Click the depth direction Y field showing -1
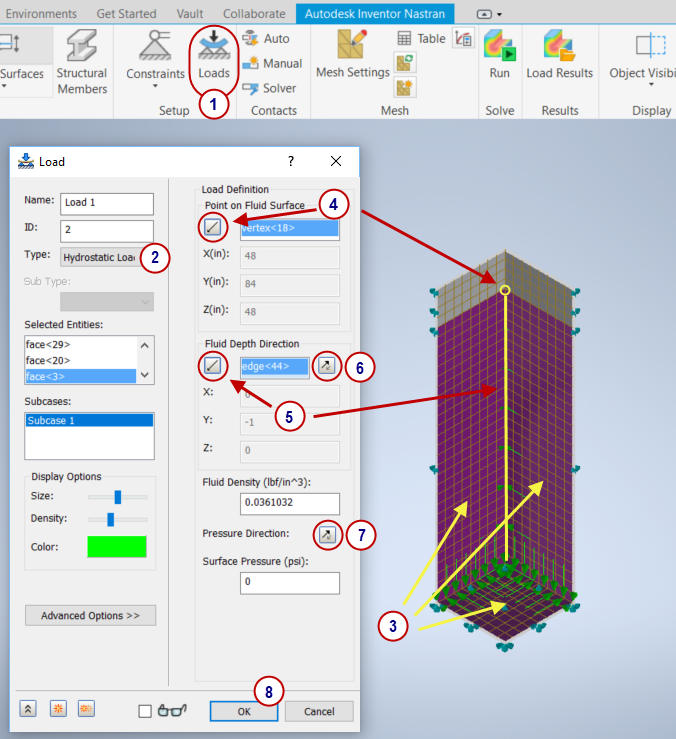 (289, 423)
